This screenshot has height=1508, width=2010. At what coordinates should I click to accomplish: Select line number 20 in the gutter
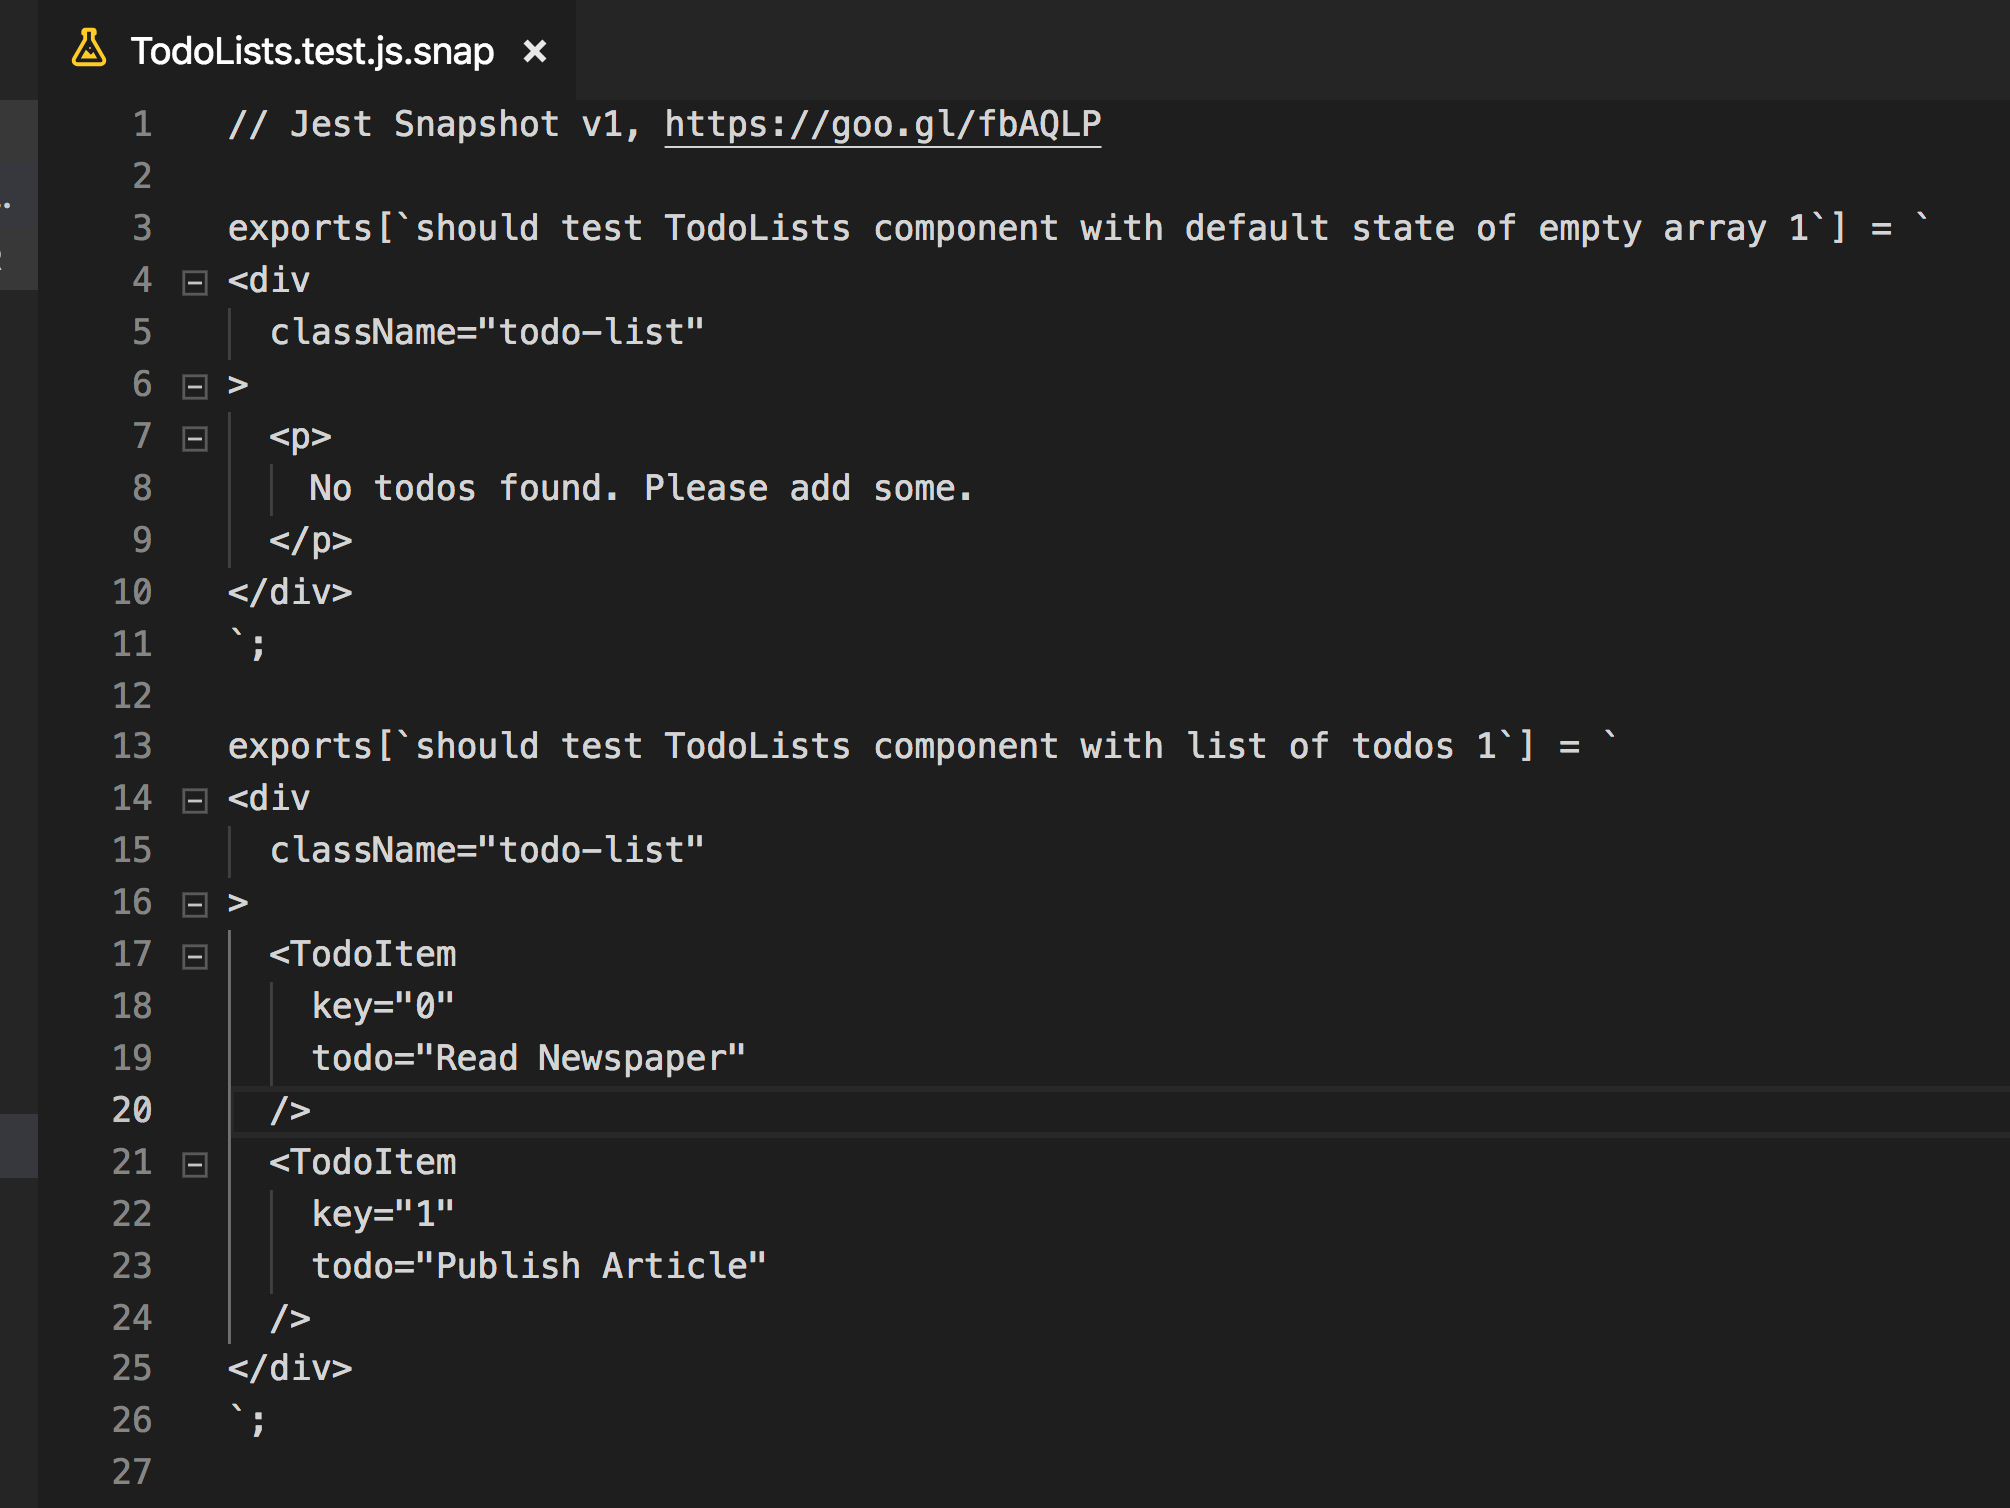[132, 1110]
